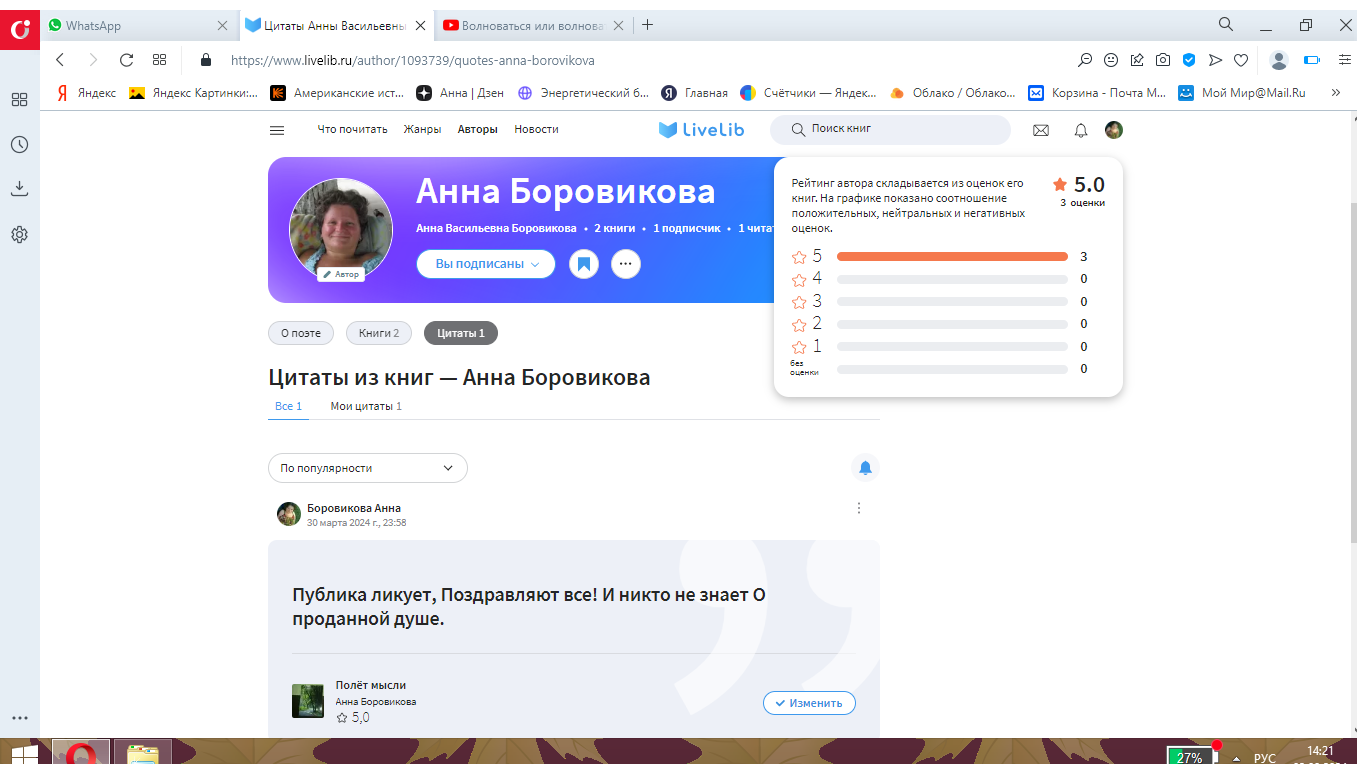Open the author's profile photo
Screen dimensions: 1357x764
point(340,230)
